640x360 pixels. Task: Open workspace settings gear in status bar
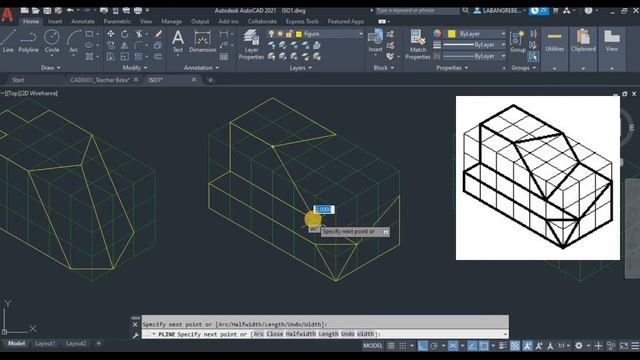(579, 346)
